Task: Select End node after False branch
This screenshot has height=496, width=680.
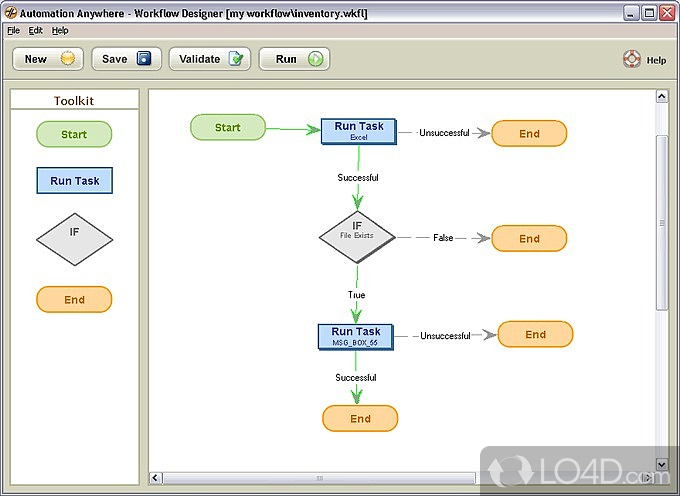Action: (x=529, y=238)
